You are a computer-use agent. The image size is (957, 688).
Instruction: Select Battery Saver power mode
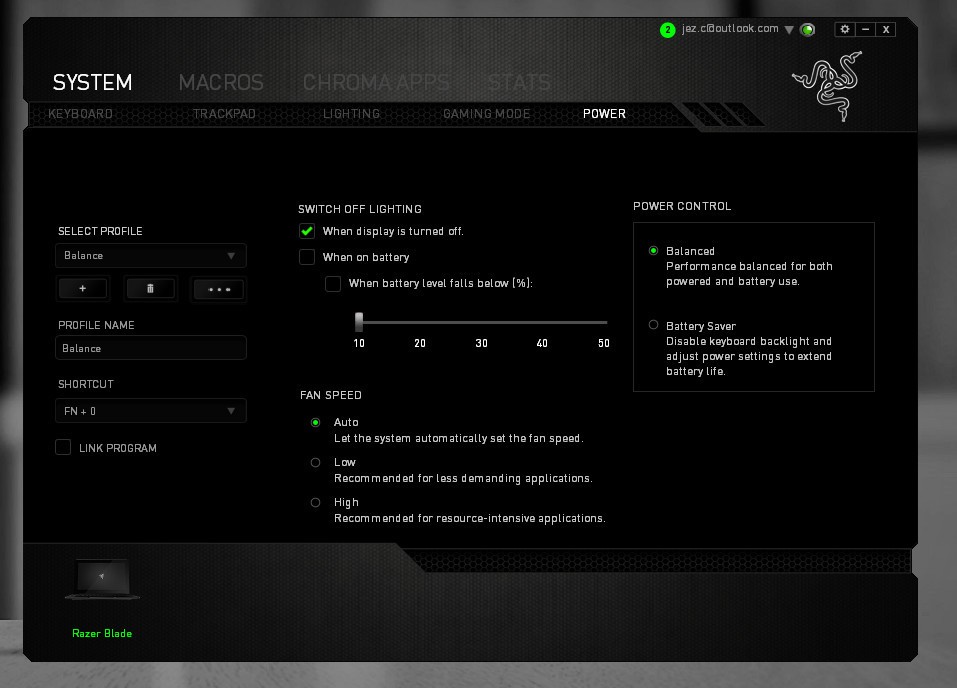pyautogui.click(x=653, y=325)
